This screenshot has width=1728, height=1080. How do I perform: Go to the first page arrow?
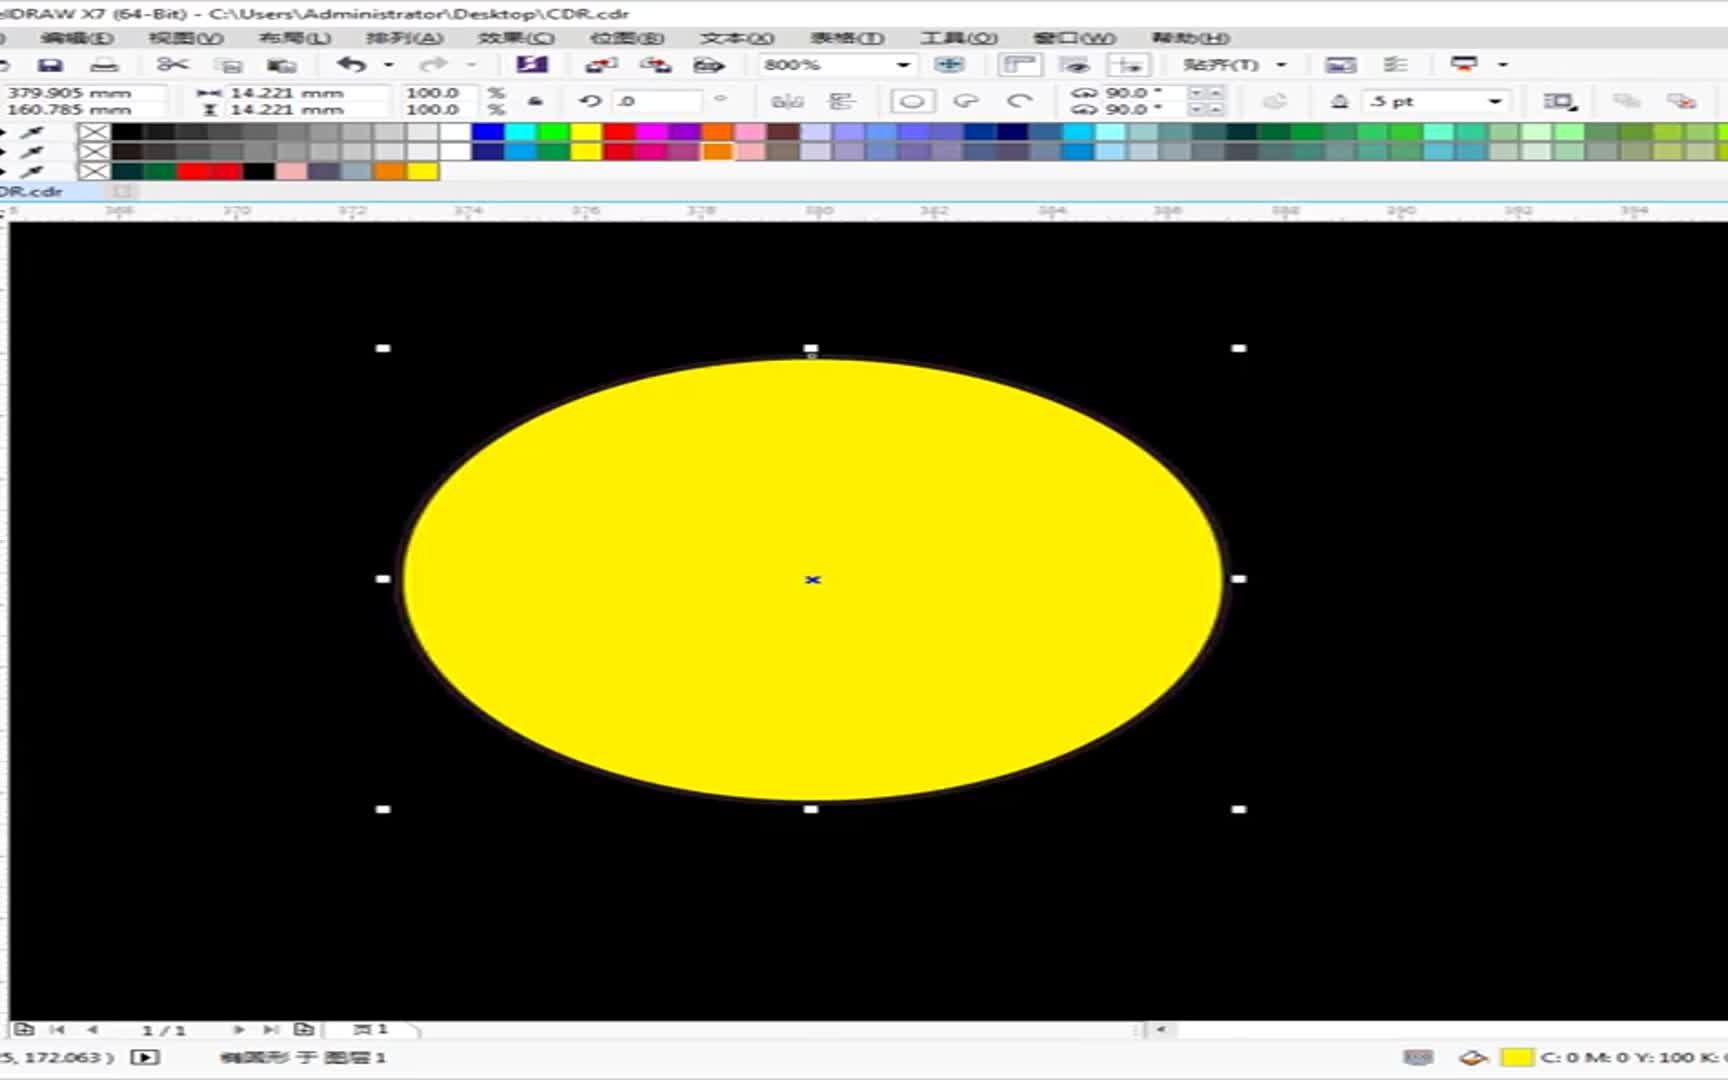pyautogui.click(x=57, y=1029)
